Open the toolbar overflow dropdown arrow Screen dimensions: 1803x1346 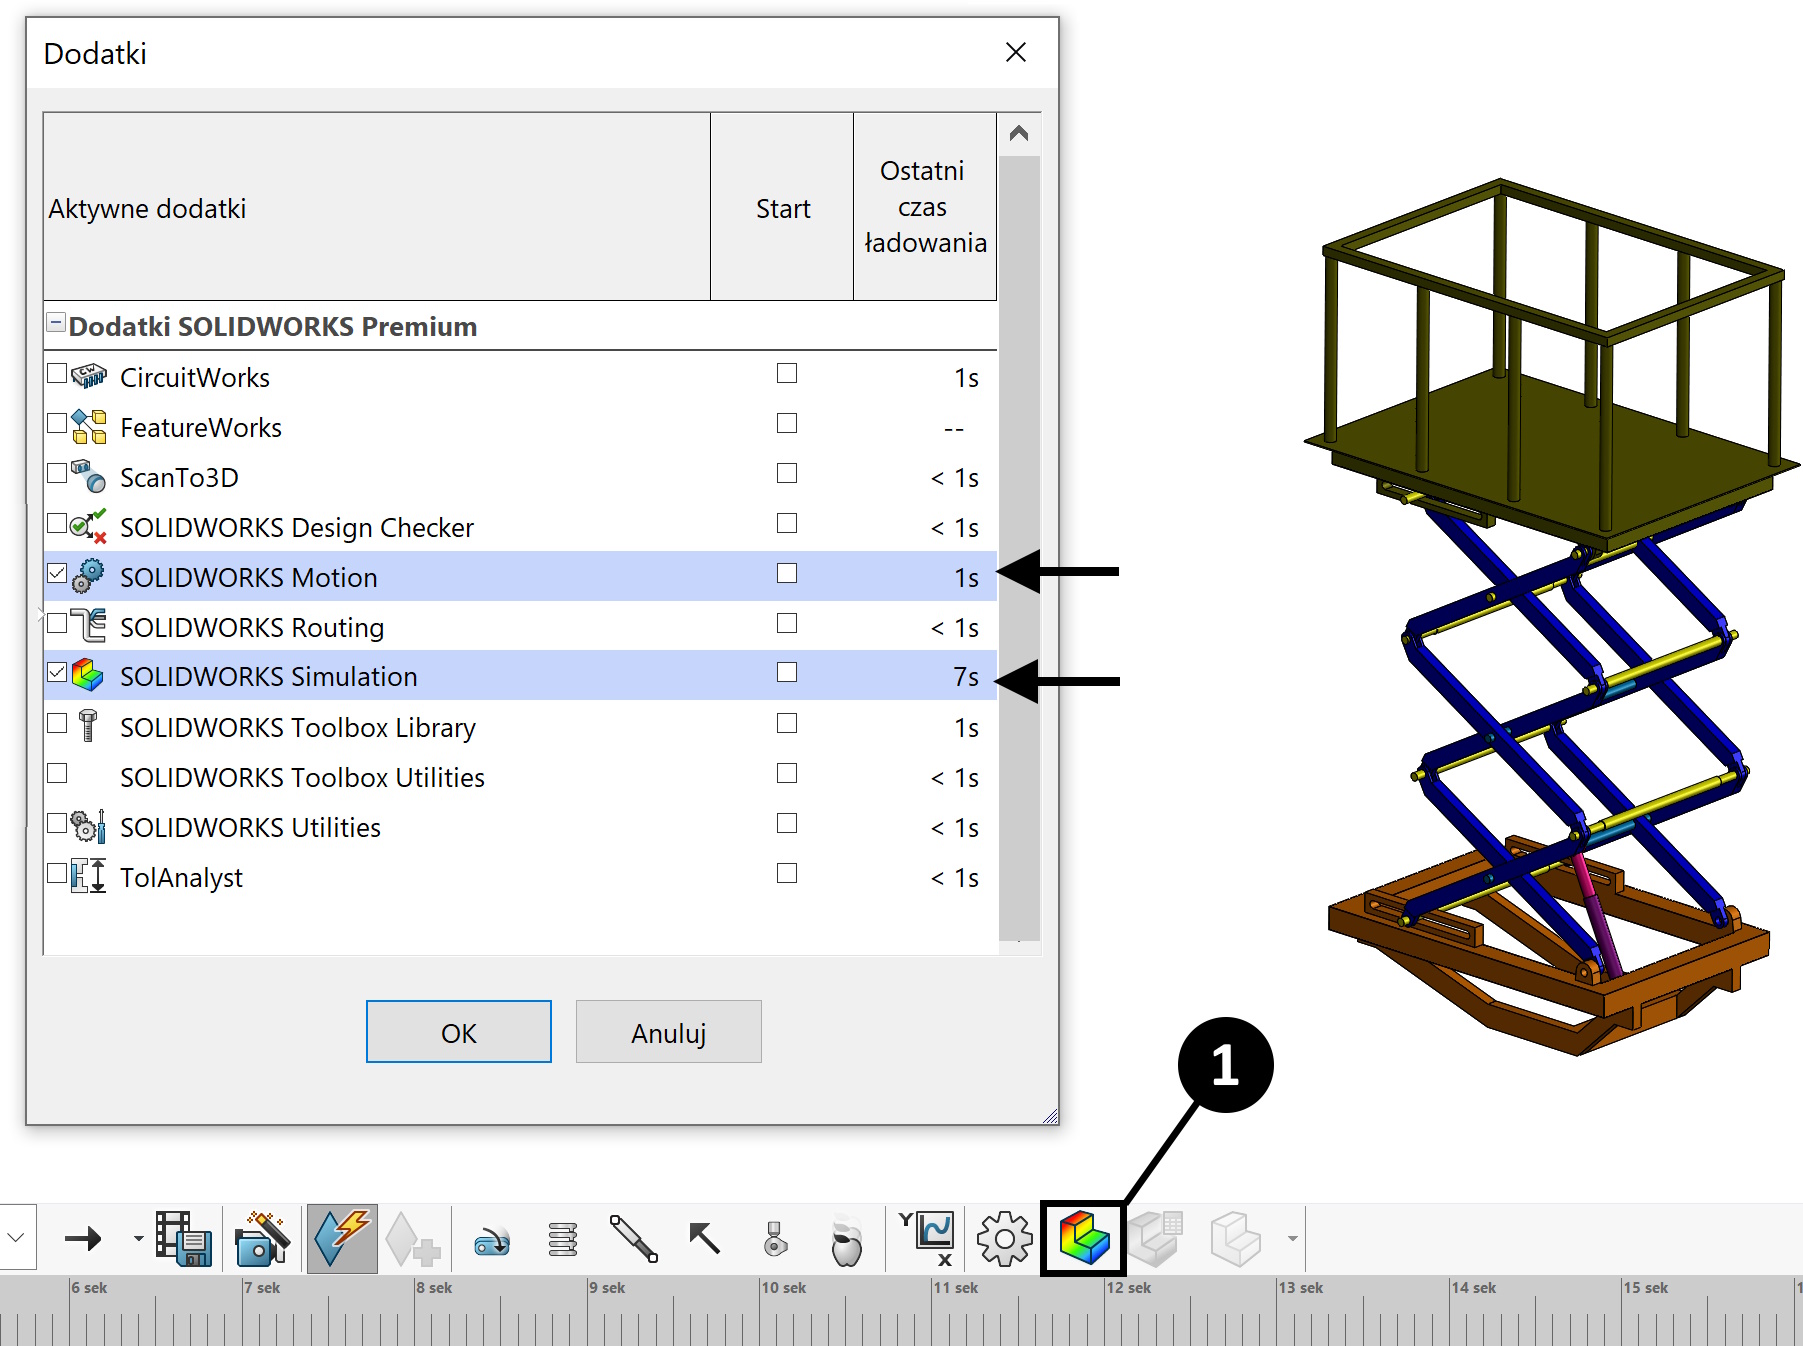click(x=1292, y=1239)
